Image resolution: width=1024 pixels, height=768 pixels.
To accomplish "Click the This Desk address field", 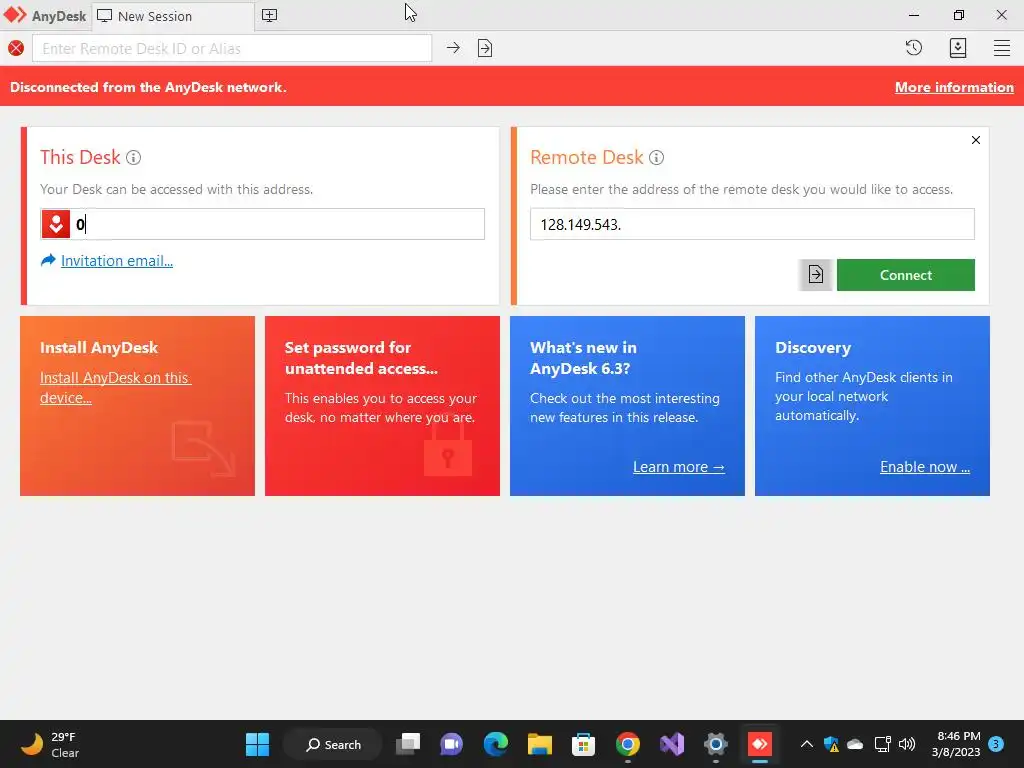I will click(x=263, y=224).
